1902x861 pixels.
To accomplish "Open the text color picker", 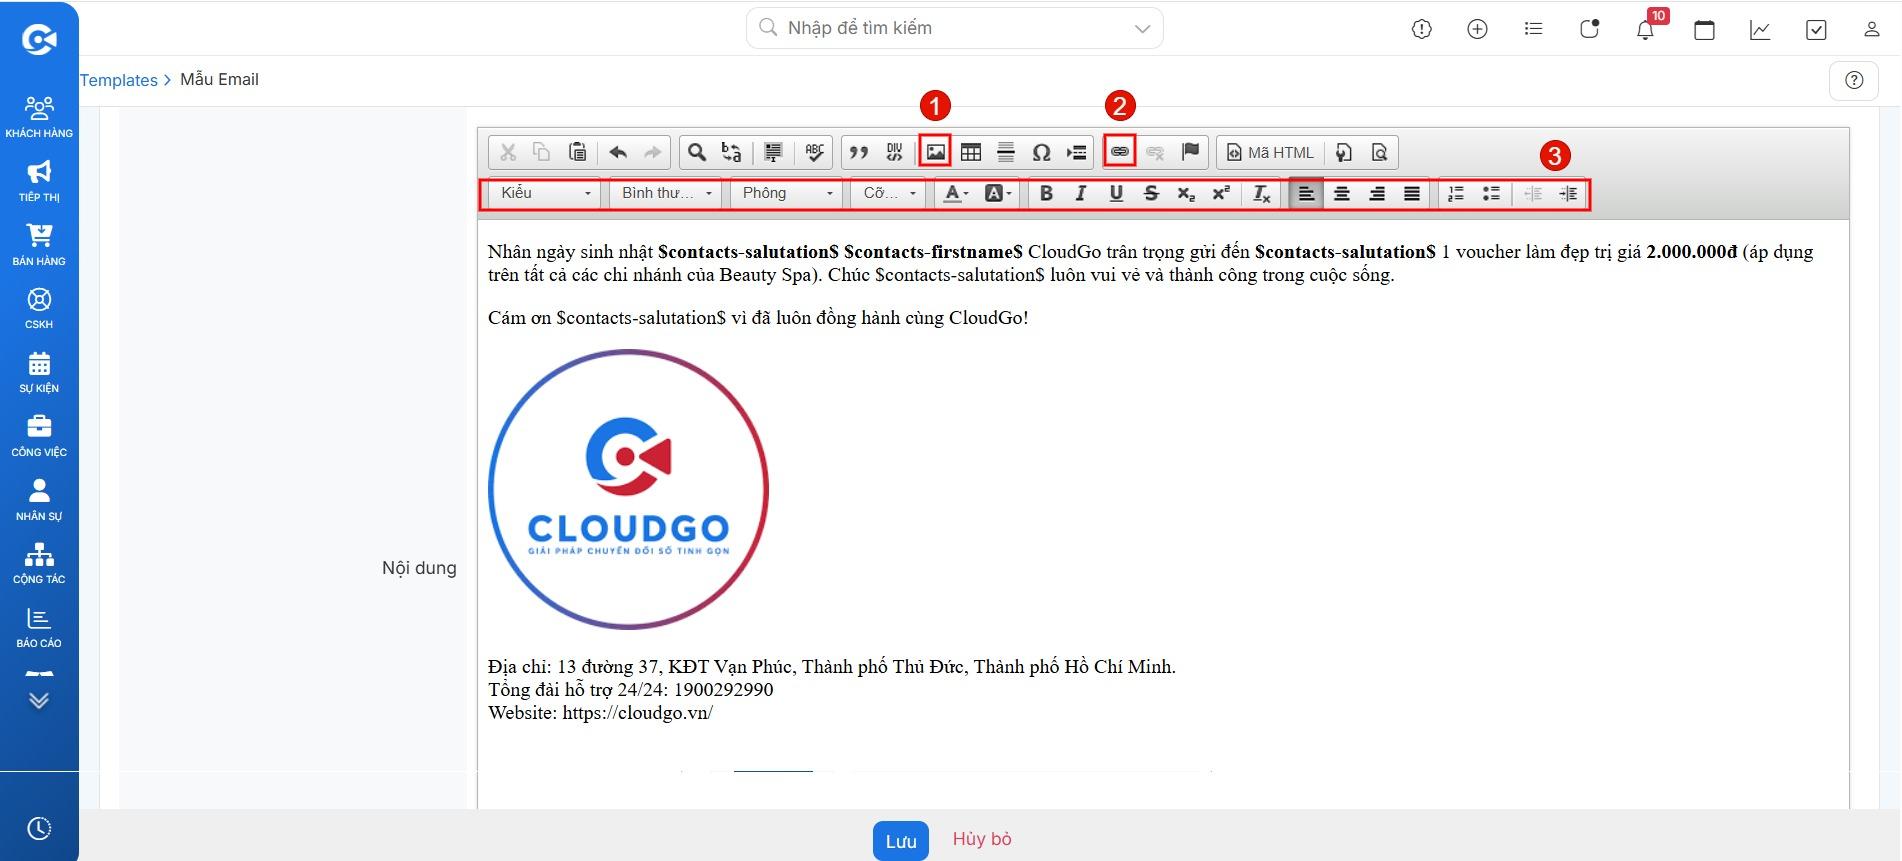I will 957,193.
